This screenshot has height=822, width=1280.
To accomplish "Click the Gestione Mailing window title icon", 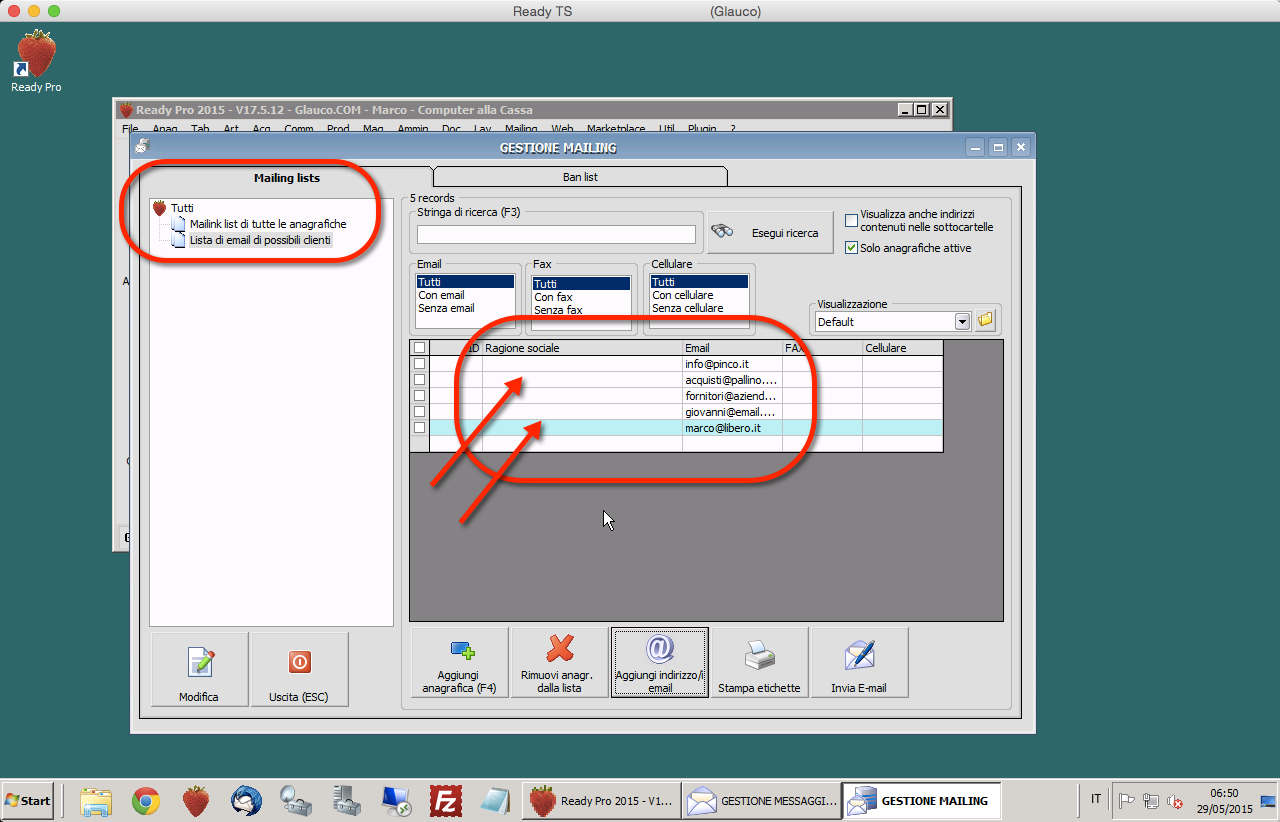I will [x=143, y=147].
